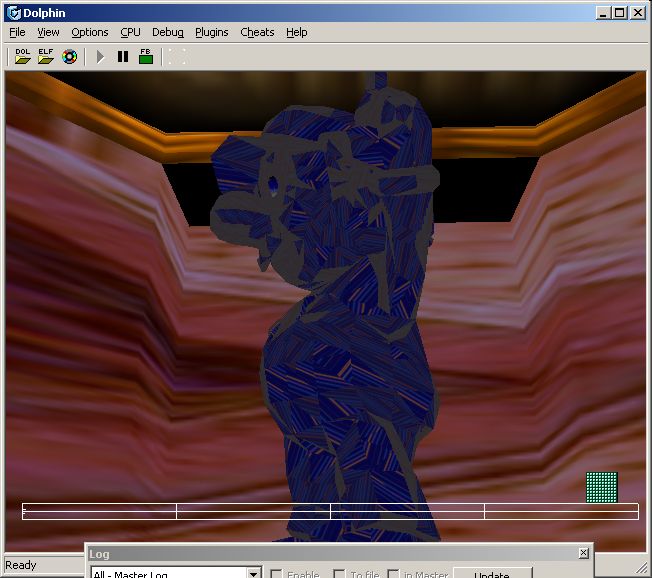Open the File menu

point(17,32)
